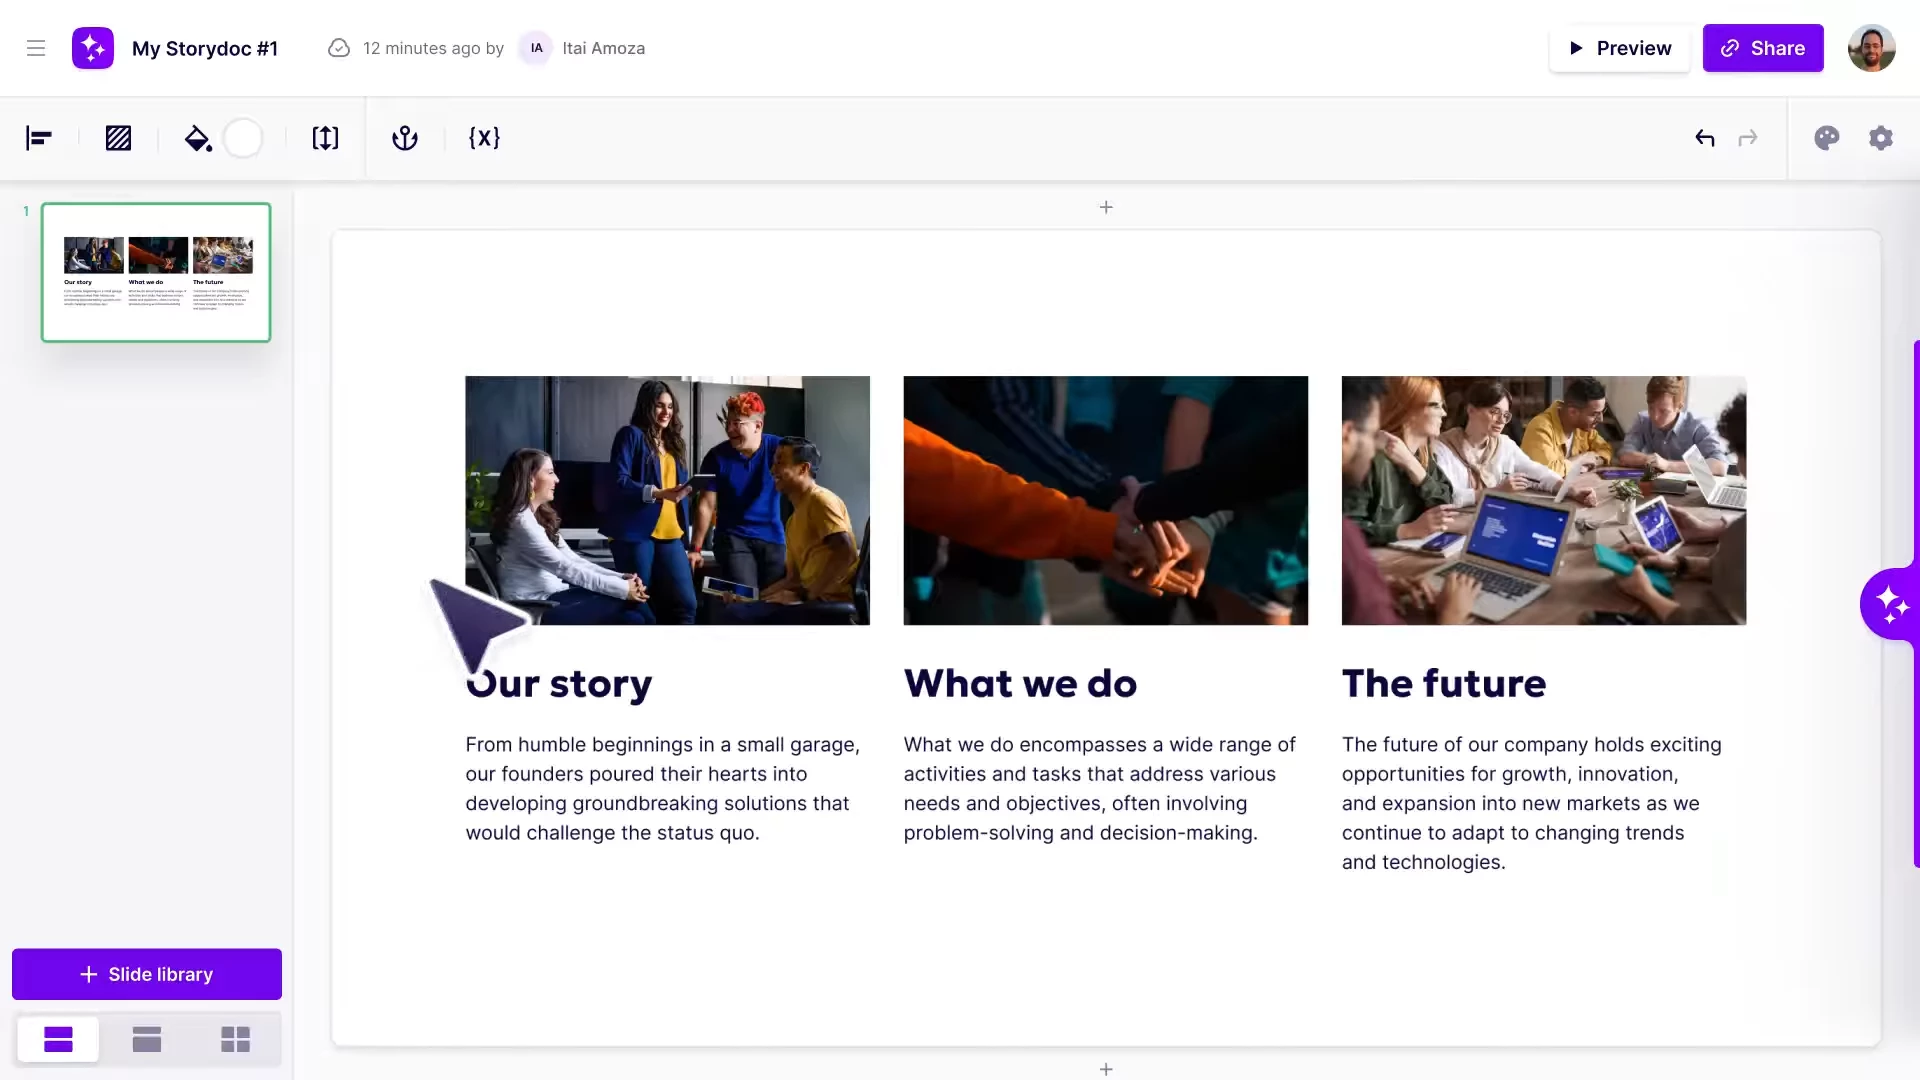The image size is (1920, 1080).
Task: Add a slide below using plus
Action: [1106, 1069]
